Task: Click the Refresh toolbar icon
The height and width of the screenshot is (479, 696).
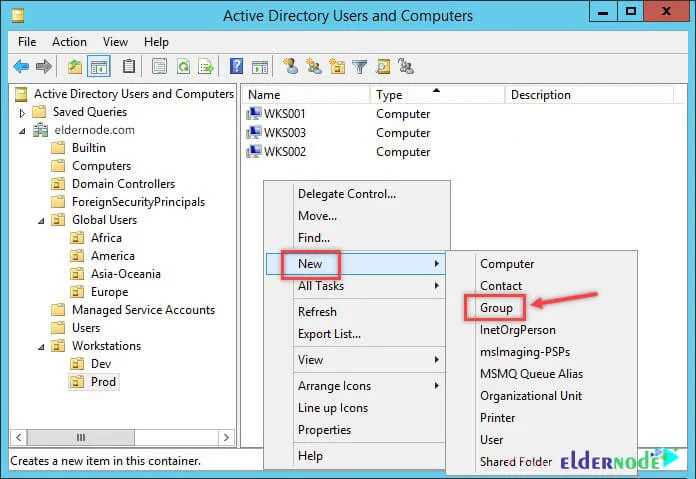Action: 183,67
